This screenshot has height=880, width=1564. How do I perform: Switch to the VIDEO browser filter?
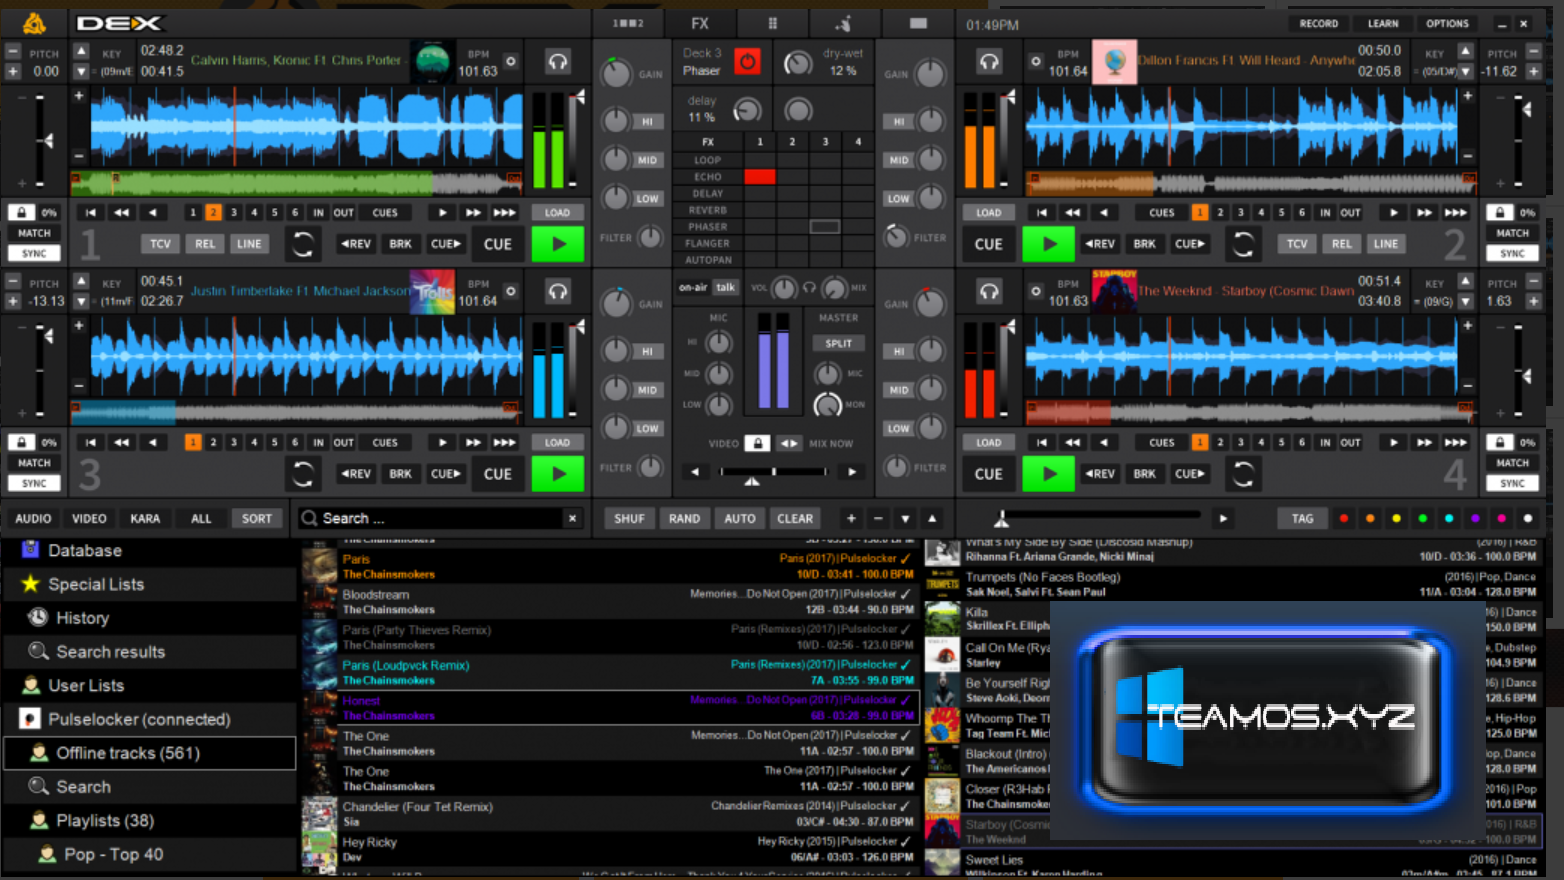click(x=89, y=519)
